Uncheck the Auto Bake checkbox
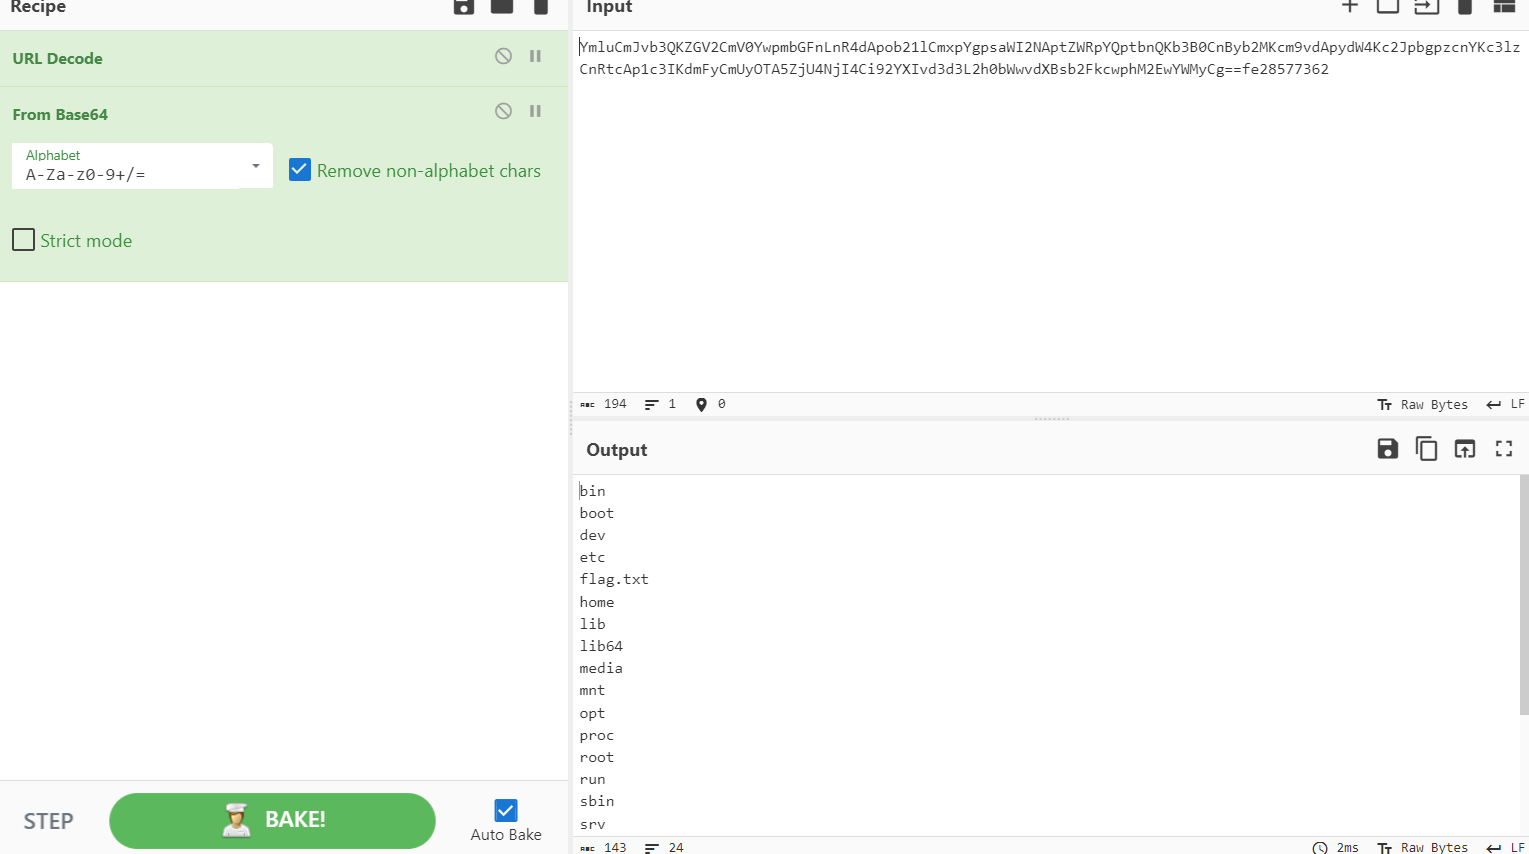The image size is (1529, 854). pyautogui.click(x=506, y=811)
